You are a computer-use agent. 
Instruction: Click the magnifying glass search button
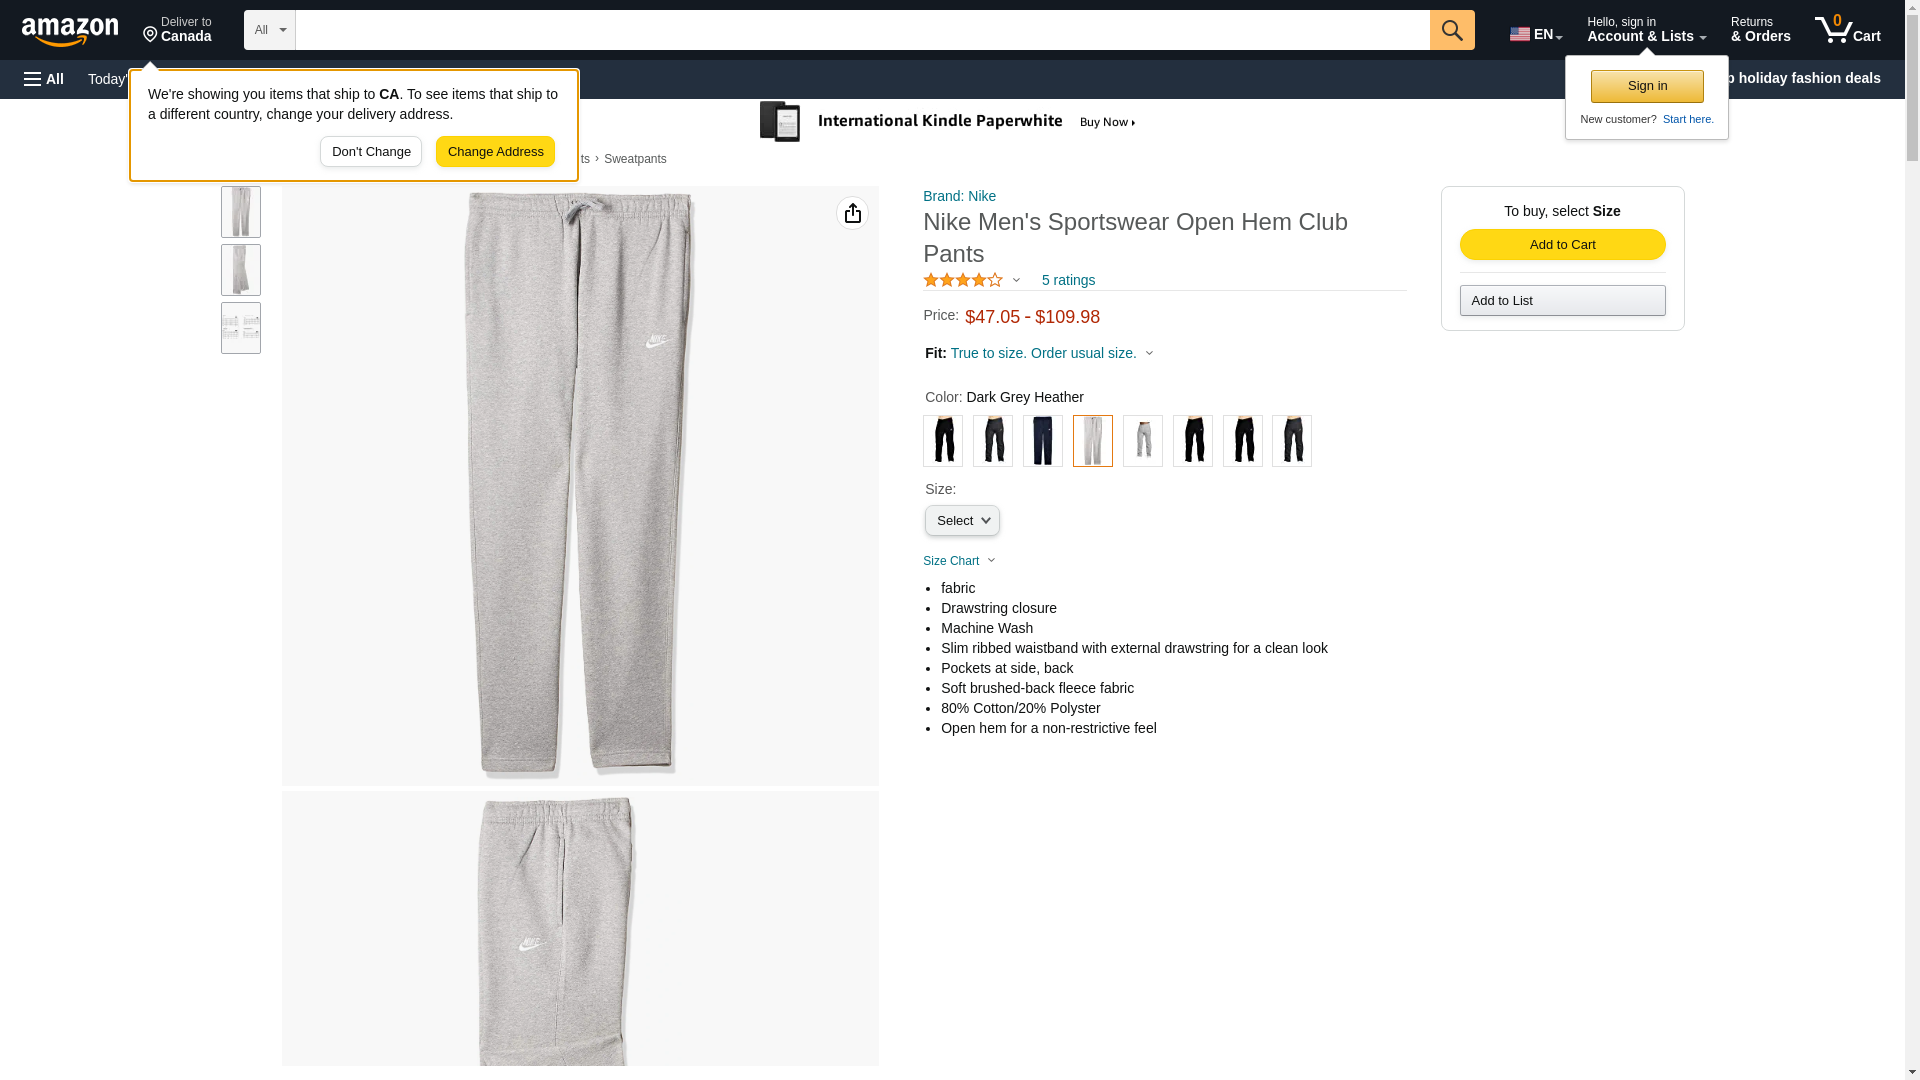(x=1451, y=30)
